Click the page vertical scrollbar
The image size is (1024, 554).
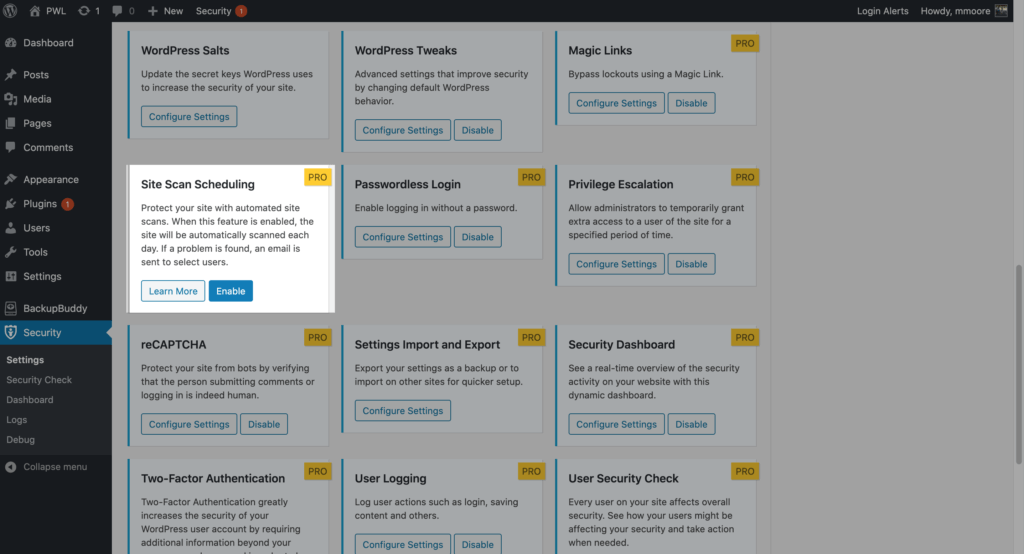point(1019,365)
